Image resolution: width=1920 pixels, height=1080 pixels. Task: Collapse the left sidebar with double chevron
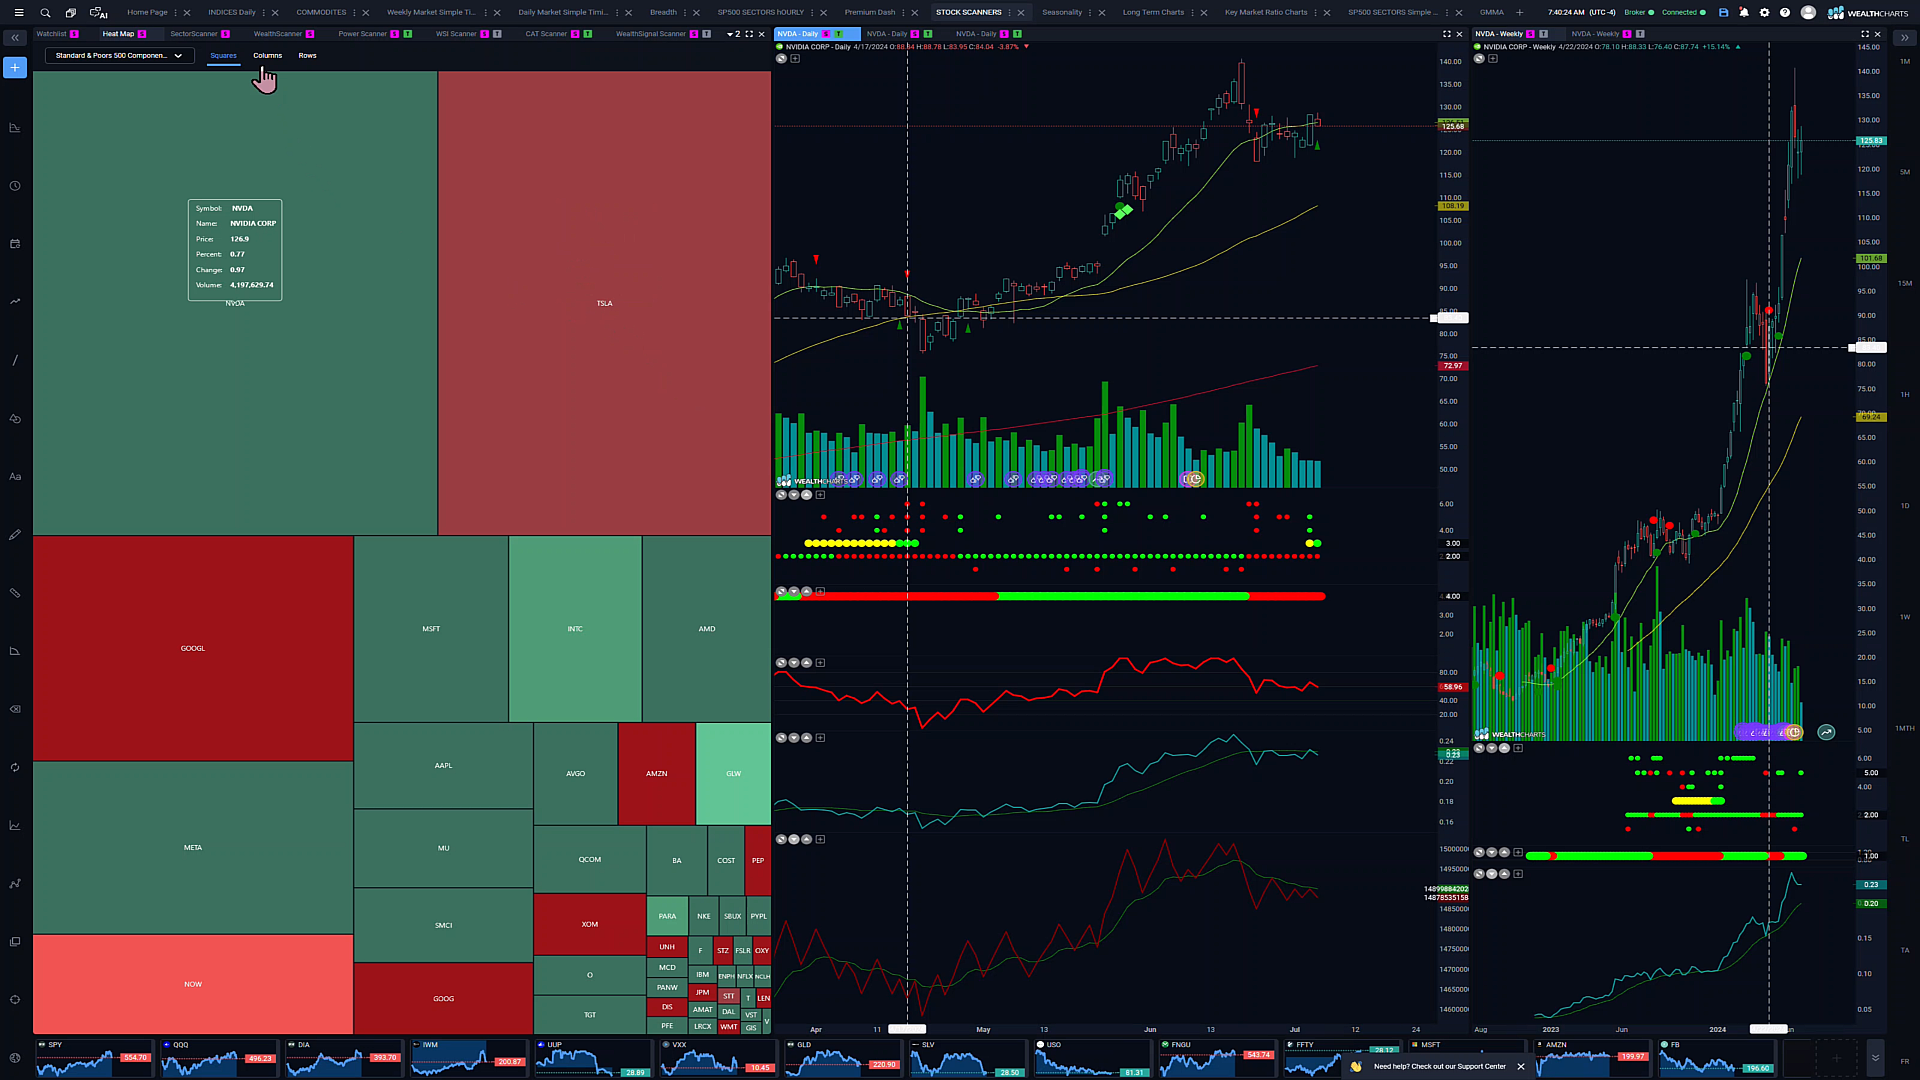15,38
